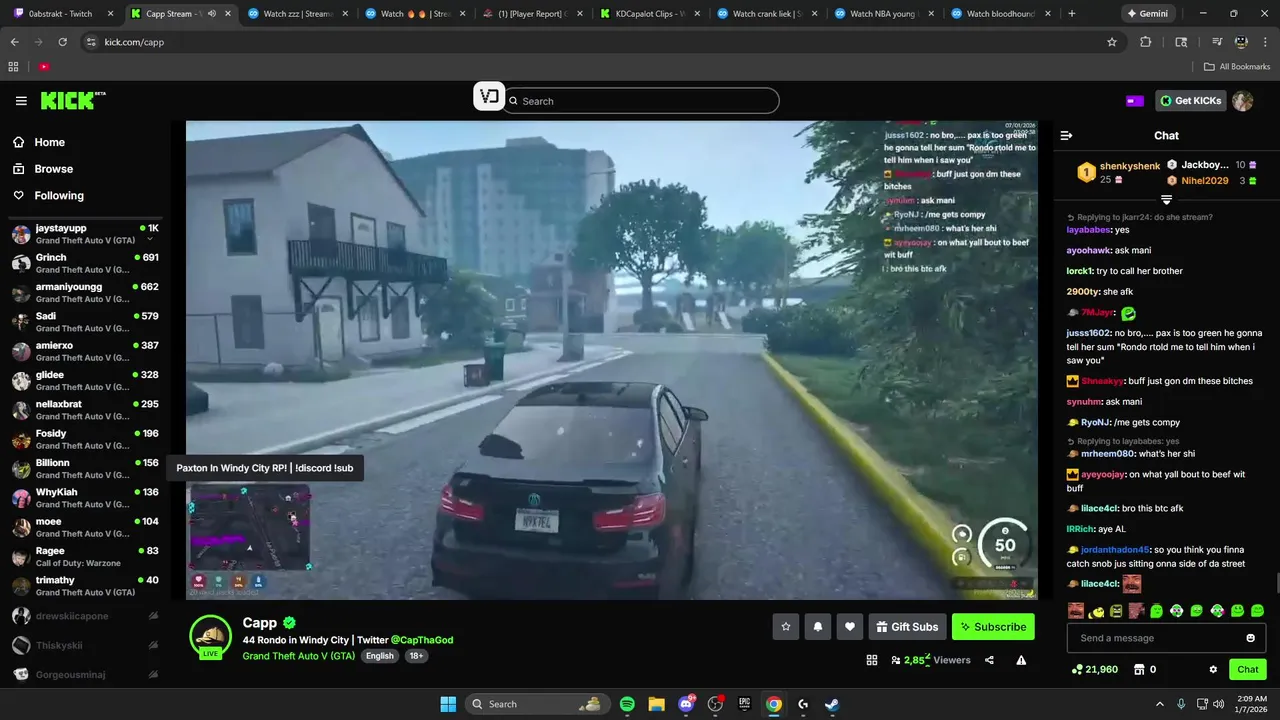Select the last green emote in quick row

(x=1257, y=611)
